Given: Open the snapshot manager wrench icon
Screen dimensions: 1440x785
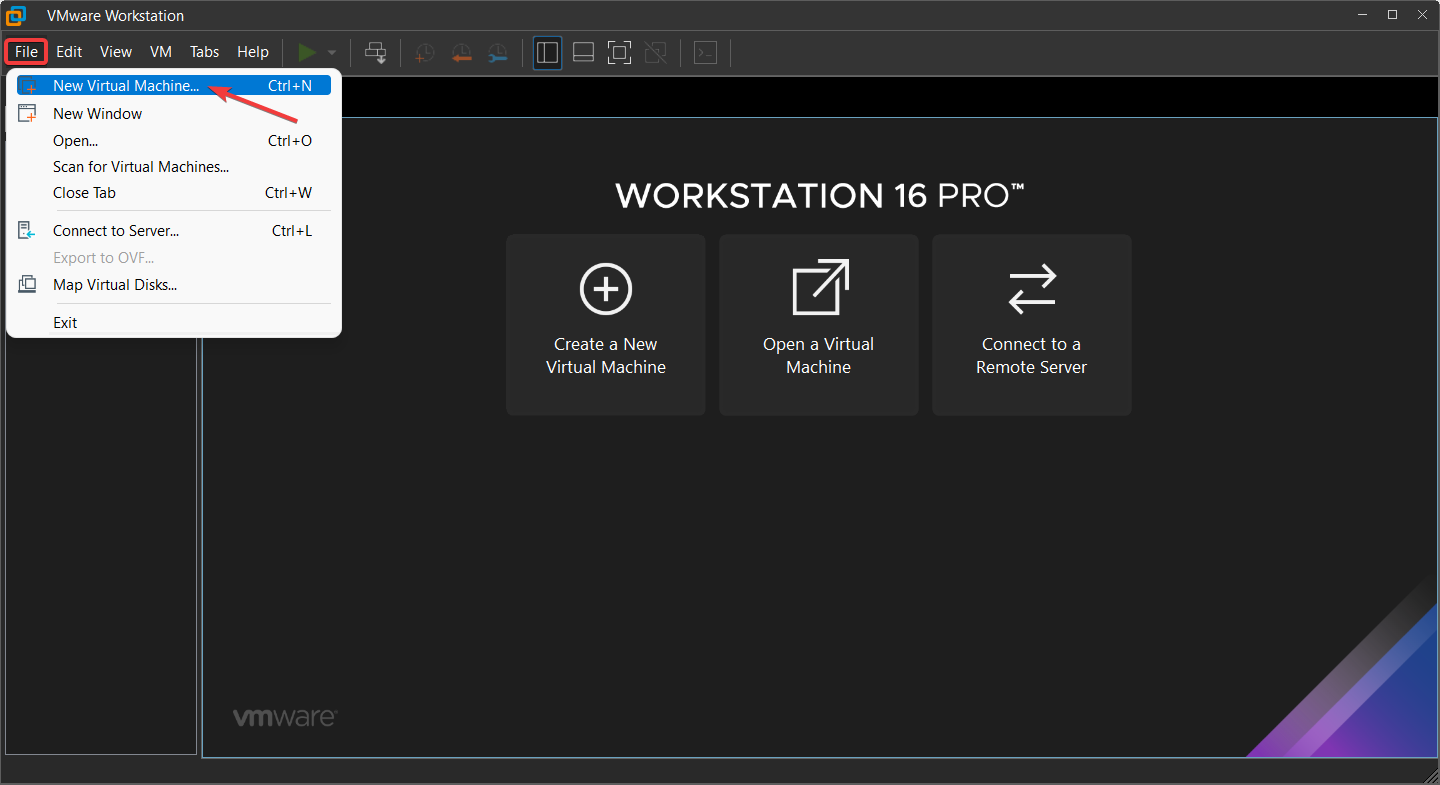Looking at the screenshot, I should pos(497,52).
